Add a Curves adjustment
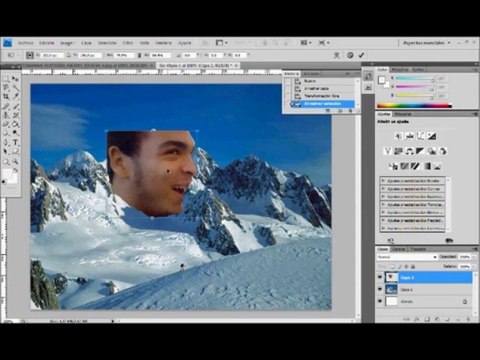Screen dimensions: 480x360 (420, 136)
